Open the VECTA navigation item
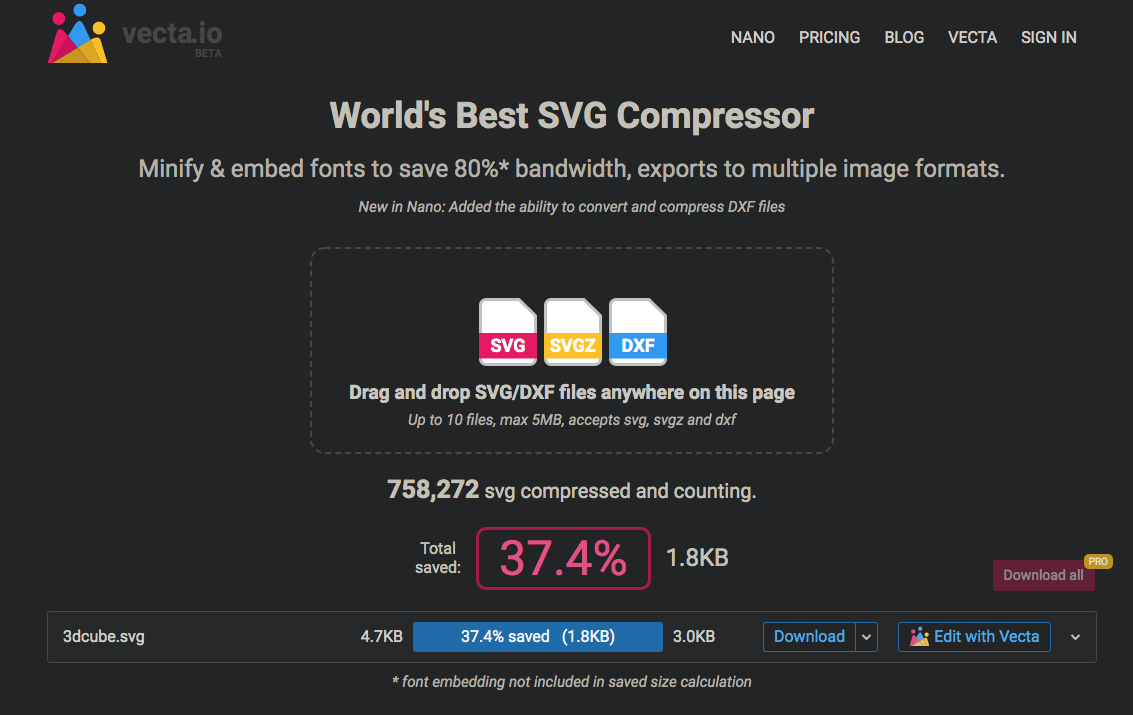 pyautogui.click(x=972, y=38)
